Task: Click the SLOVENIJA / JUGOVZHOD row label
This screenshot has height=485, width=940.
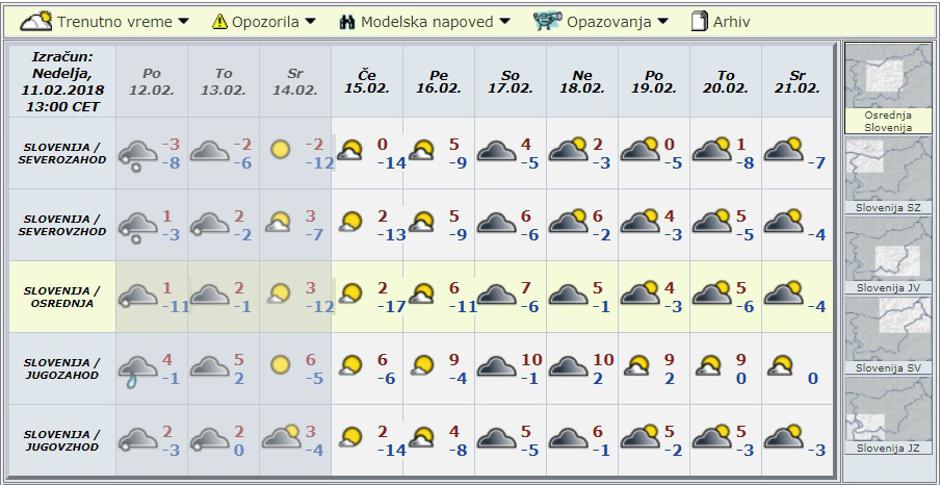Action: click(60, 440)
